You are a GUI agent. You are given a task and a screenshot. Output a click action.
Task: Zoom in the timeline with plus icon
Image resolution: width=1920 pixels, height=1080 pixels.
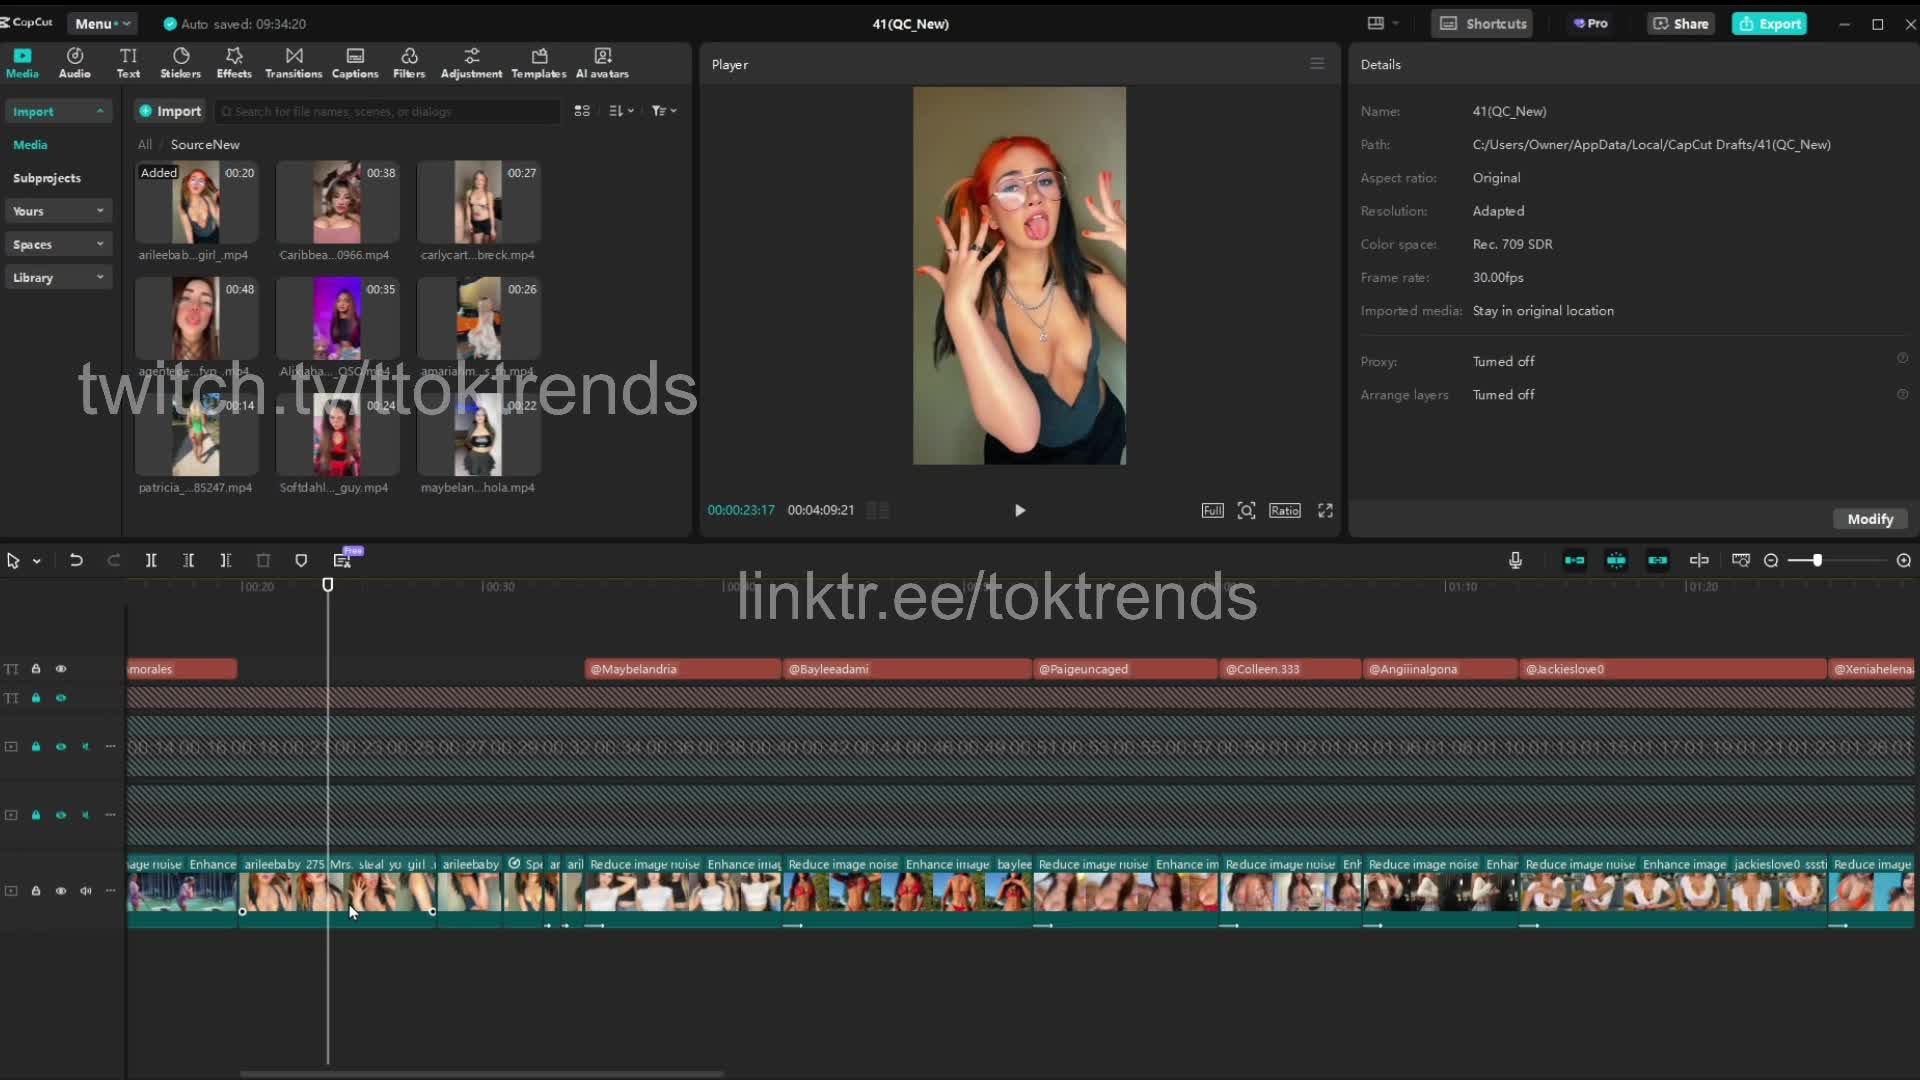point(1904,560)
